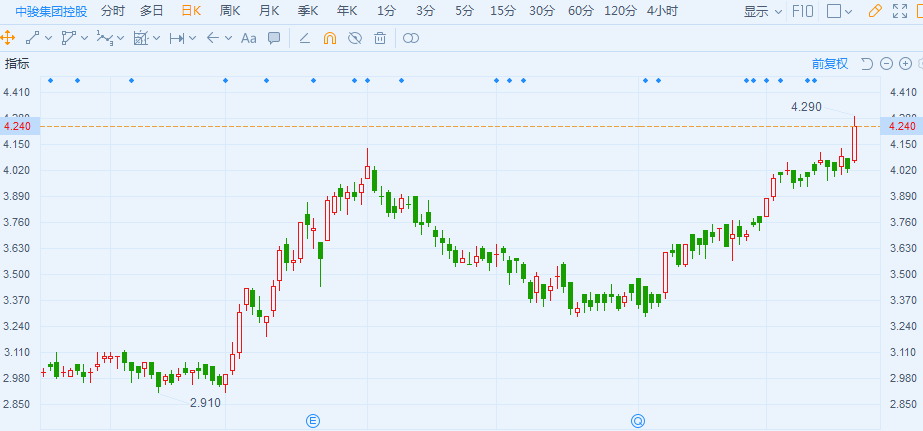Select the 4小时 period
The height and width of the screenshot is (431, 923).
662,11
